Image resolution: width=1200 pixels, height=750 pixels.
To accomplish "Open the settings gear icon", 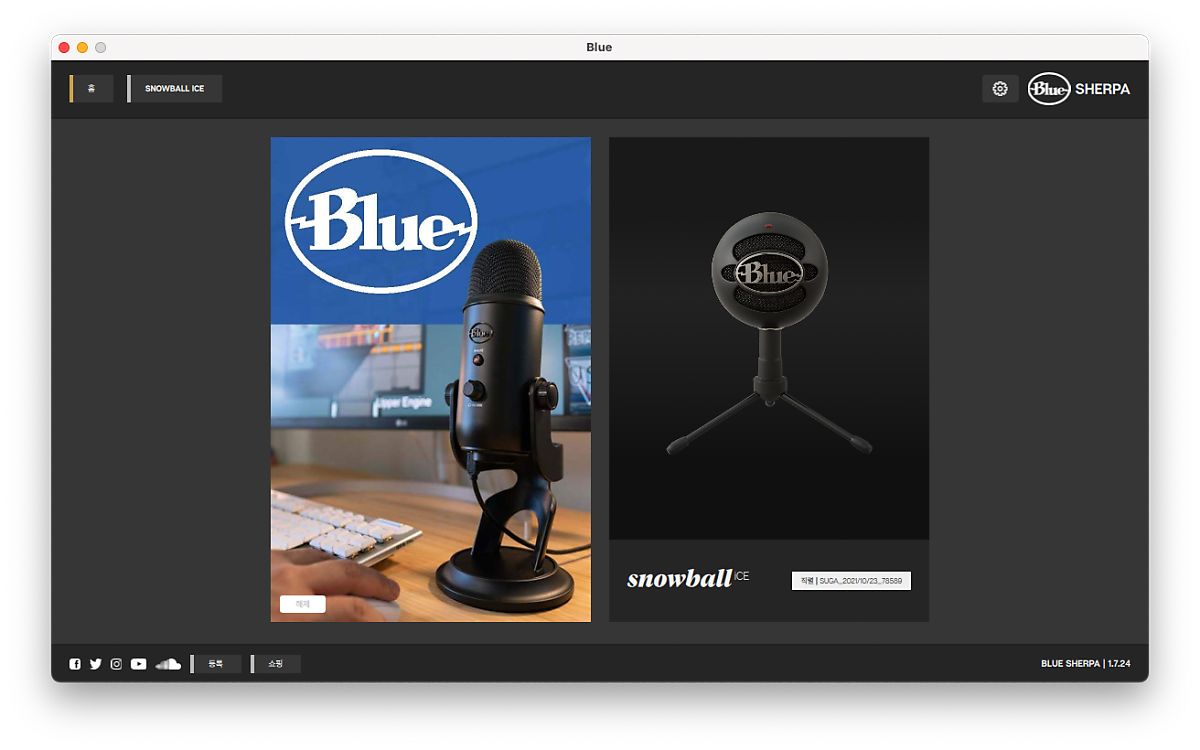I will (x=1000, y=89).
